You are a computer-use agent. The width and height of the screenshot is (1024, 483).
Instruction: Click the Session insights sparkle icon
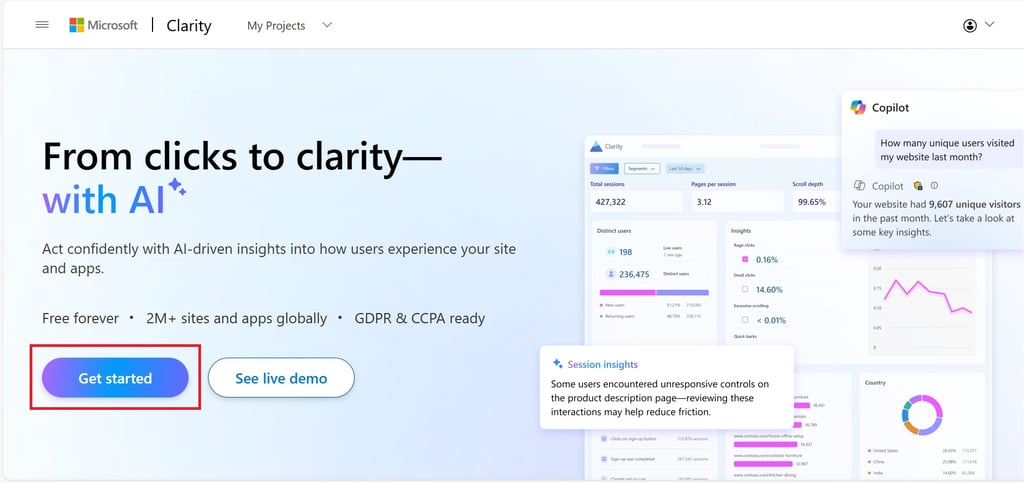[557, 364]
